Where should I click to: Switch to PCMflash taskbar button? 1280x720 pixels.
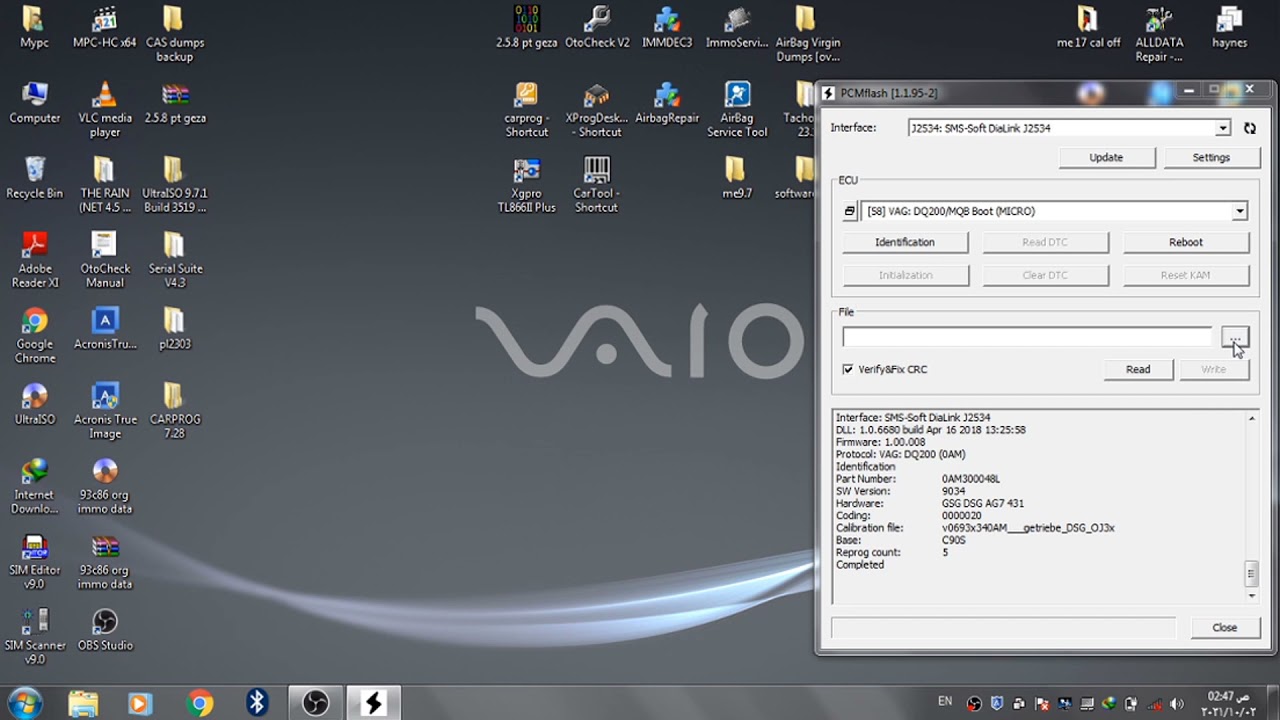point(374,703)
